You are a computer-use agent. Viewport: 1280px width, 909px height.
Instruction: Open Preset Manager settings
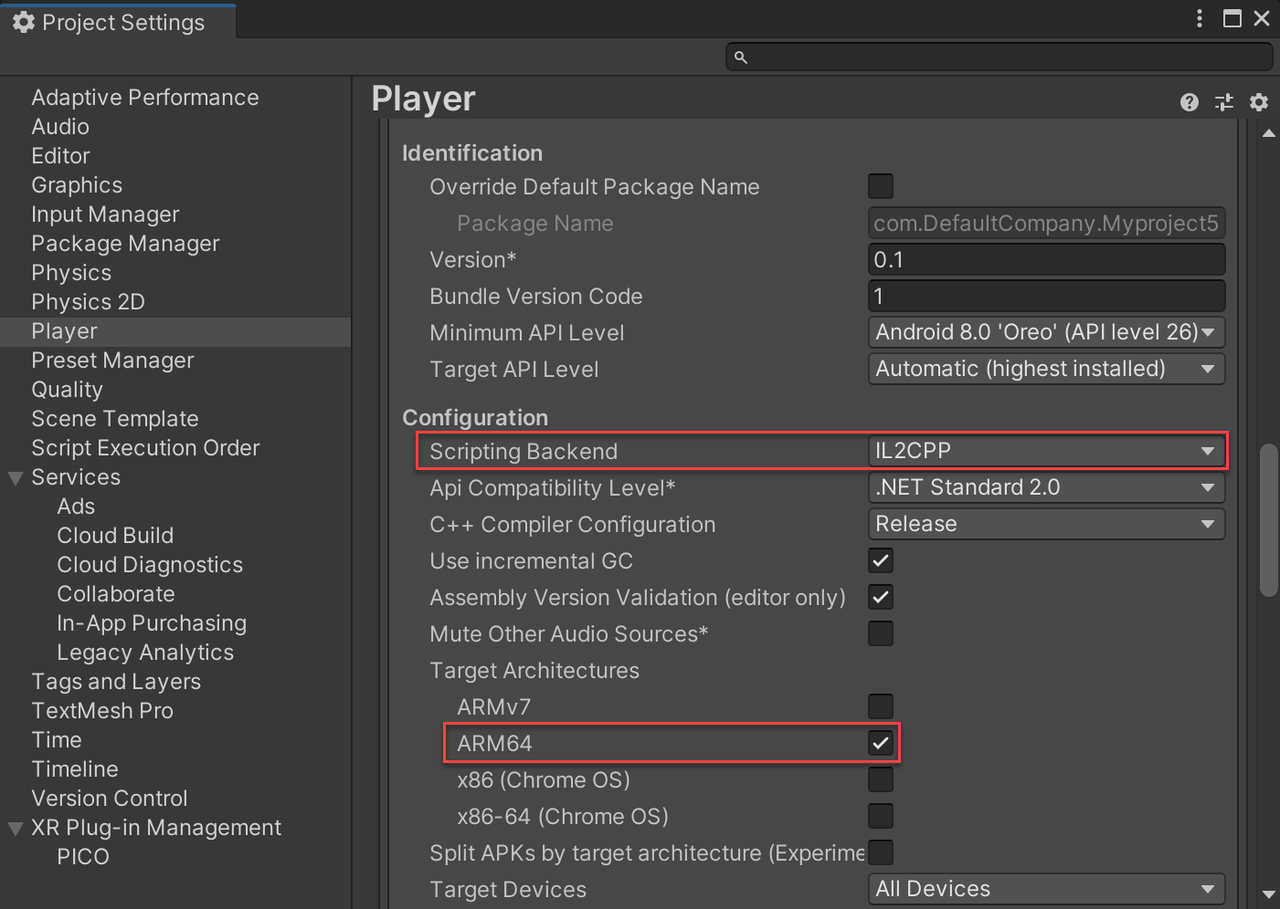(x=112, y=360)
